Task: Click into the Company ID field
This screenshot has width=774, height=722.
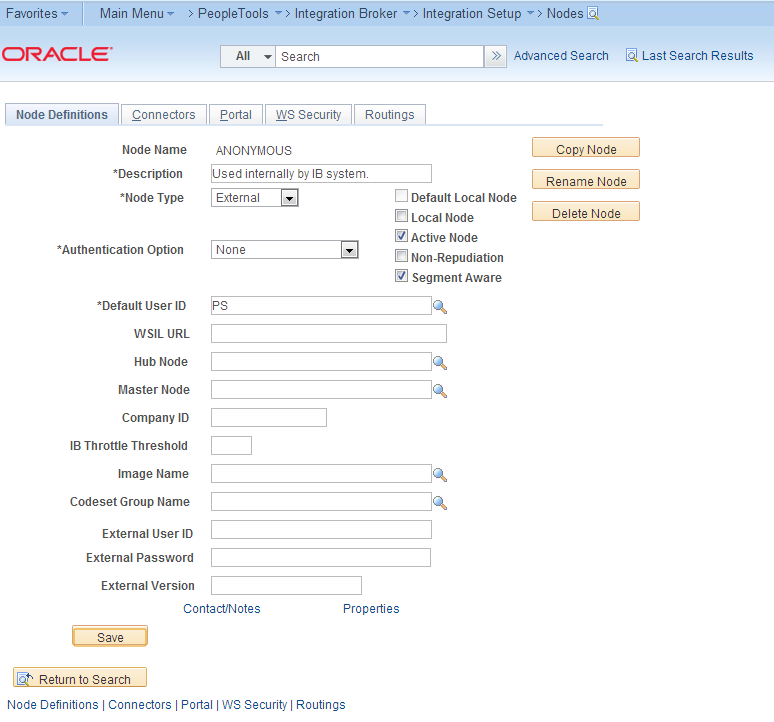Action: click(x=269, y=418)
